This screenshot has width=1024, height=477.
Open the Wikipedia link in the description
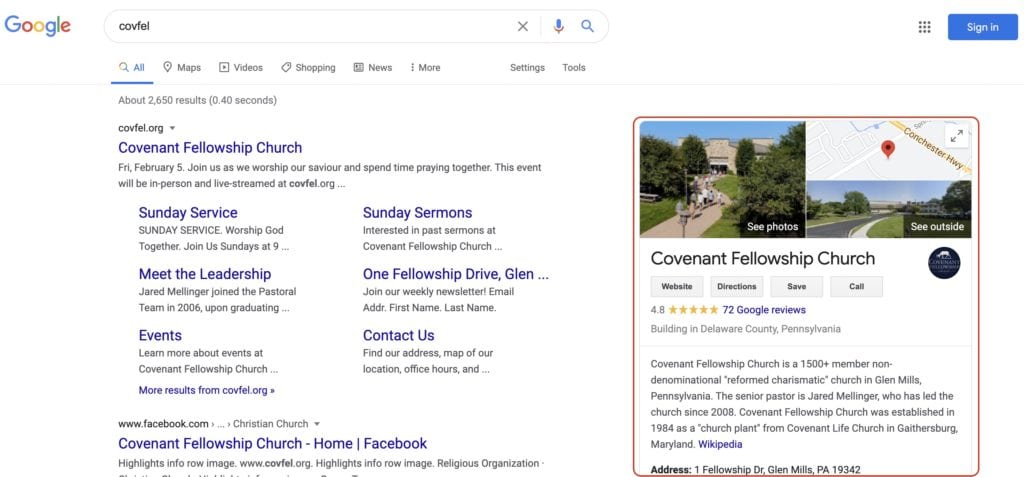coord(720,444)
